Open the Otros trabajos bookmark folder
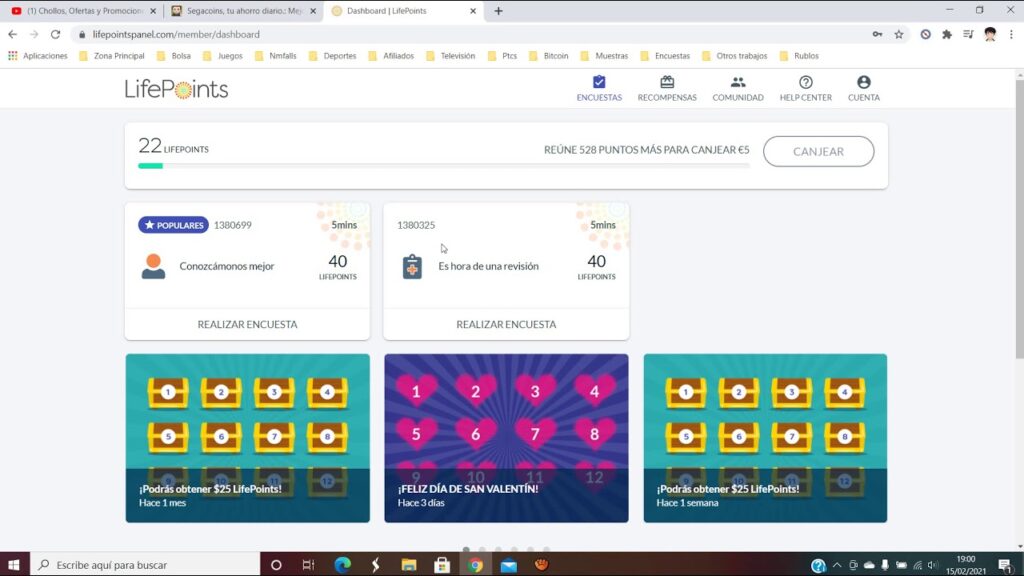The width and height of the screenshot is (1024, 576). [735, 56]
